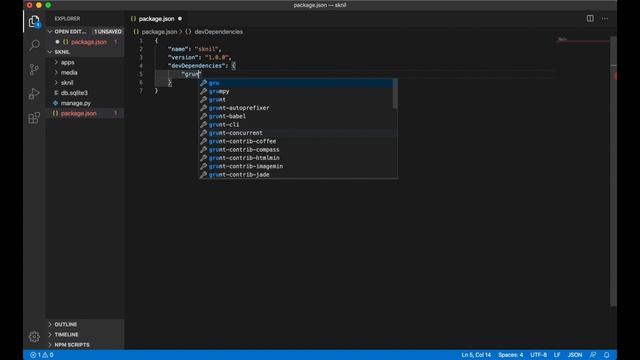Choose grunt-autoprefixer from suggestions
The width and height of the screenshot is (640, 360).
pos(296,108)
